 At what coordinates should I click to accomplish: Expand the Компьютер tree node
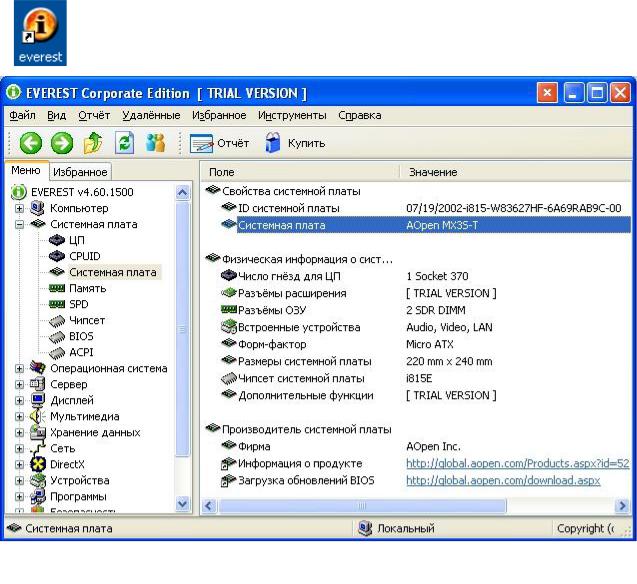(x=19, y=208)
